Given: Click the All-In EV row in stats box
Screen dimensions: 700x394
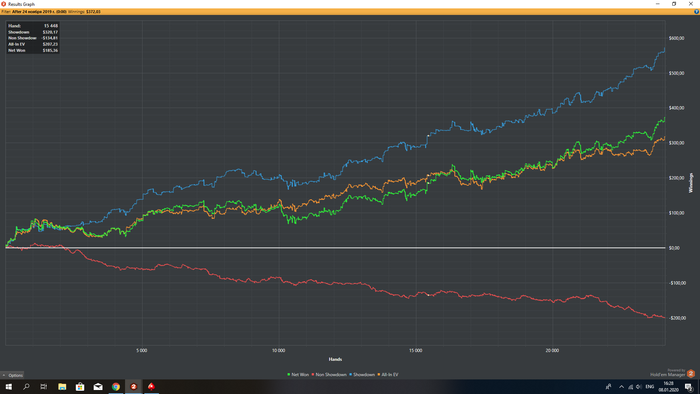Looking at the screenshot, I should click(x=33, y=44).
